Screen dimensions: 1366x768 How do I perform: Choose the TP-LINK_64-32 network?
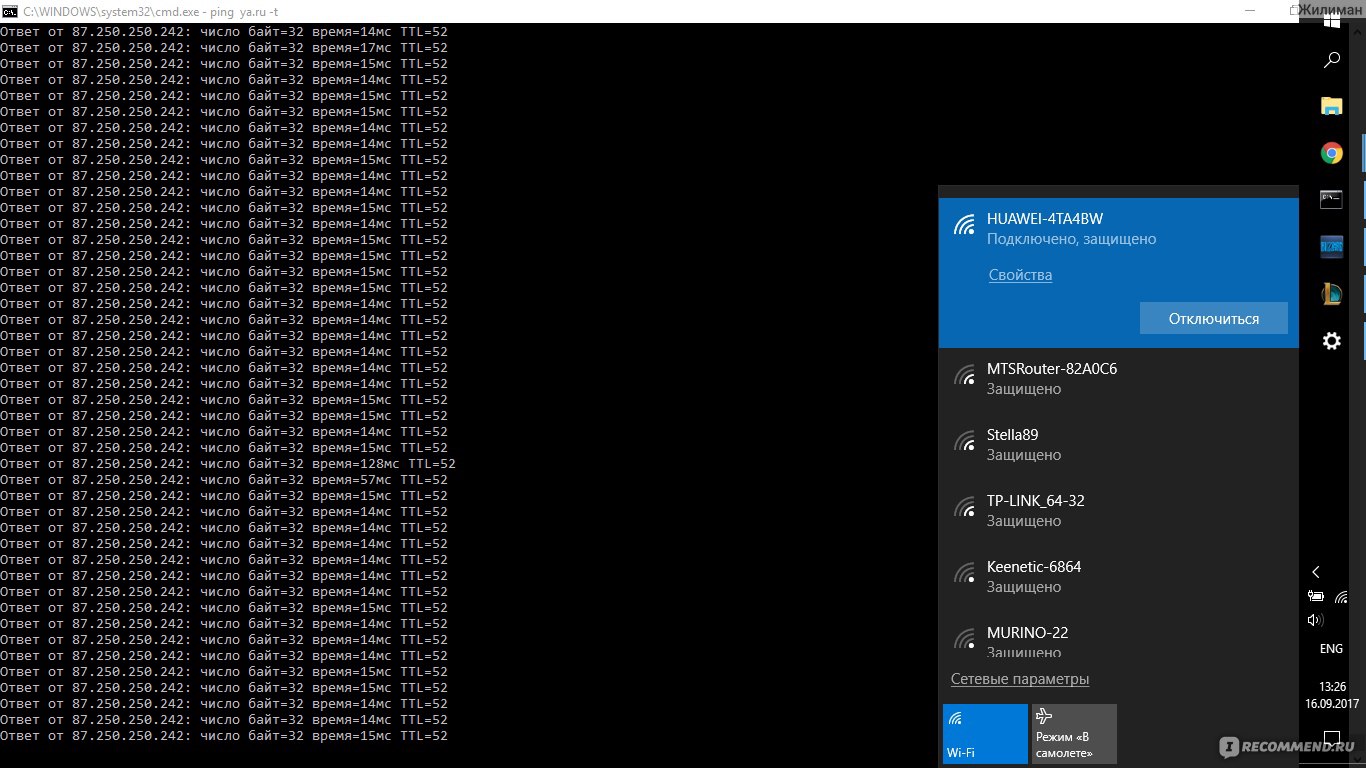tap(1119, 510)
